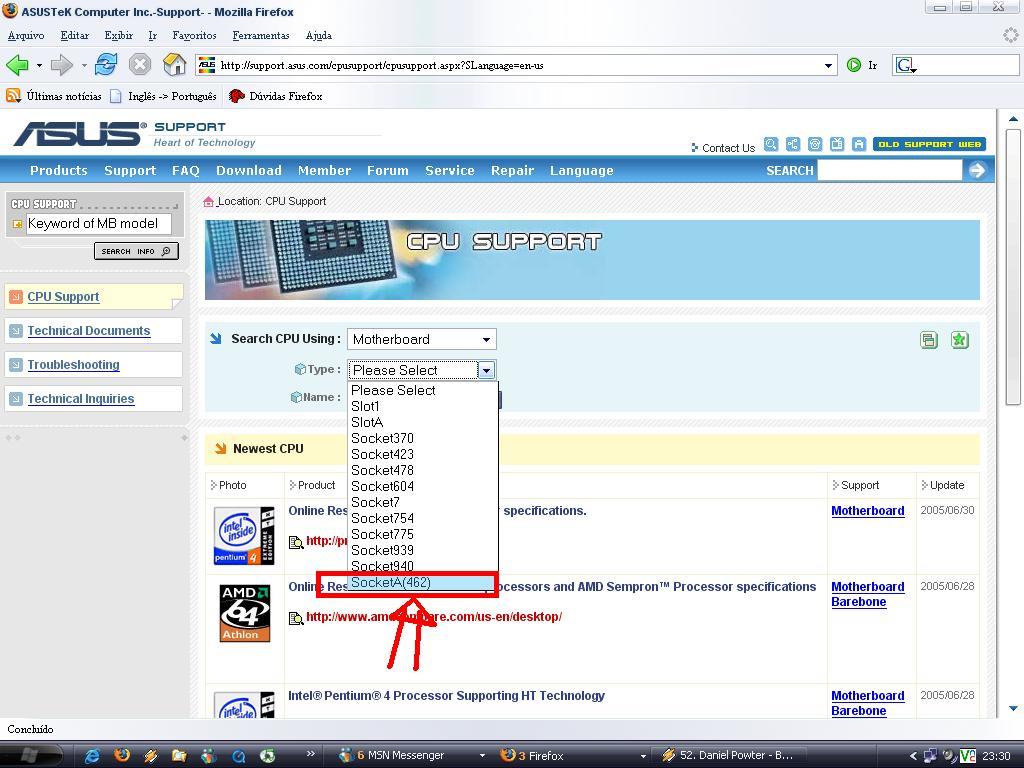This screenshot has height=768, width=1024.
Task: Open the Products navigation tab
Action: tap(59, 170)
